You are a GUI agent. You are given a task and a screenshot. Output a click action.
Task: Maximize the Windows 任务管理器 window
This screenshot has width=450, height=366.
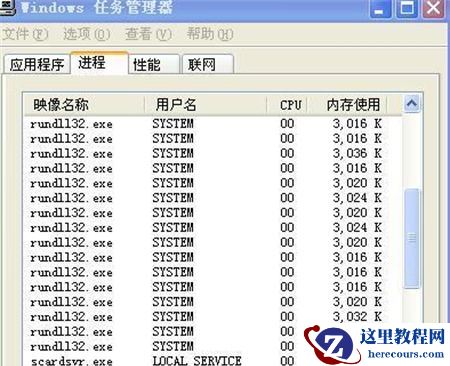point(407,8)
